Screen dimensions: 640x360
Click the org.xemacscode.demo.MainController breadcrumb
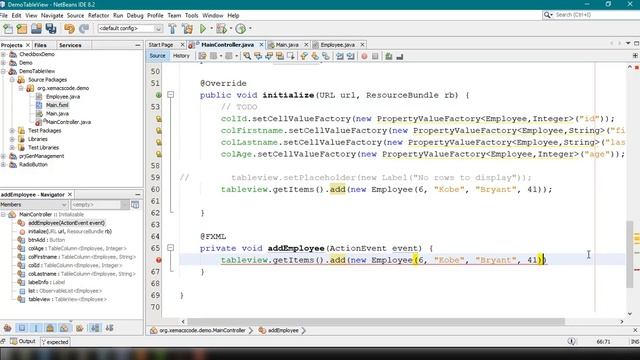(202, 330)
